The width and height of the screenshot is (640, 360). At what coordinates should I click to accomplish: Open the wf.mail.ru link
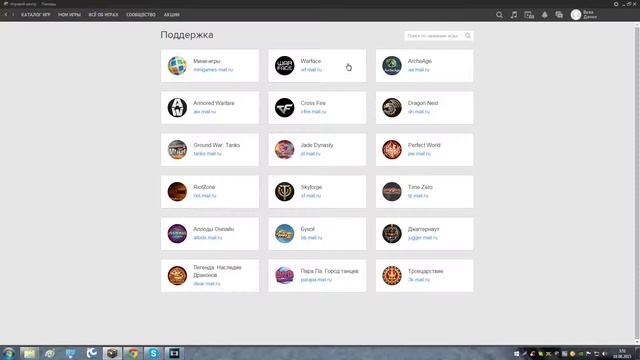click(311, 70)
